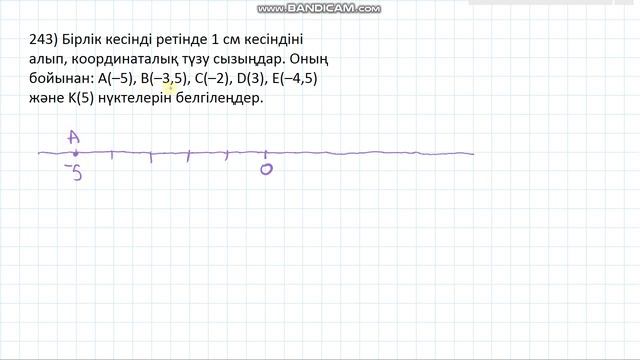640x360 pixels.
Task: Click the problem number 243)
Action: [44, 40]
